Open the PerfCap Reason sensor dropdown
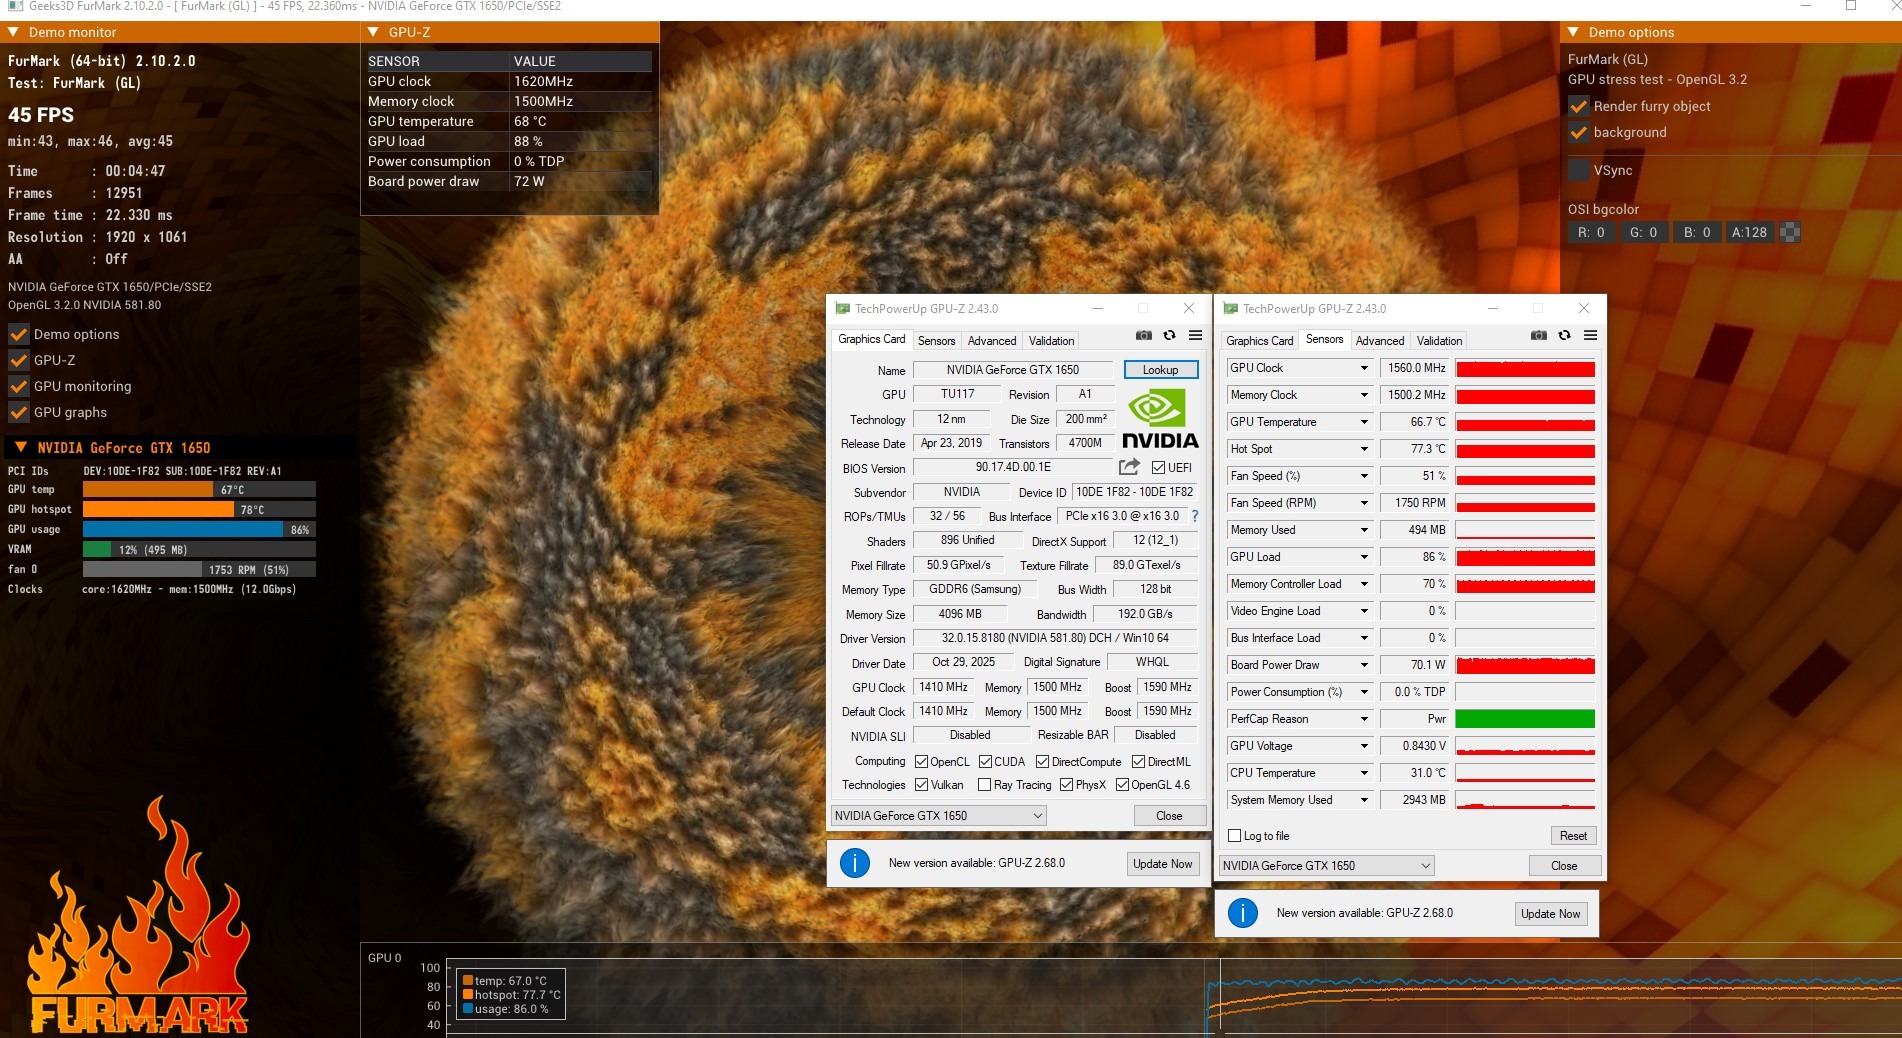The width and height of the screenshot is (1902, 1038). click(1364, 719)
